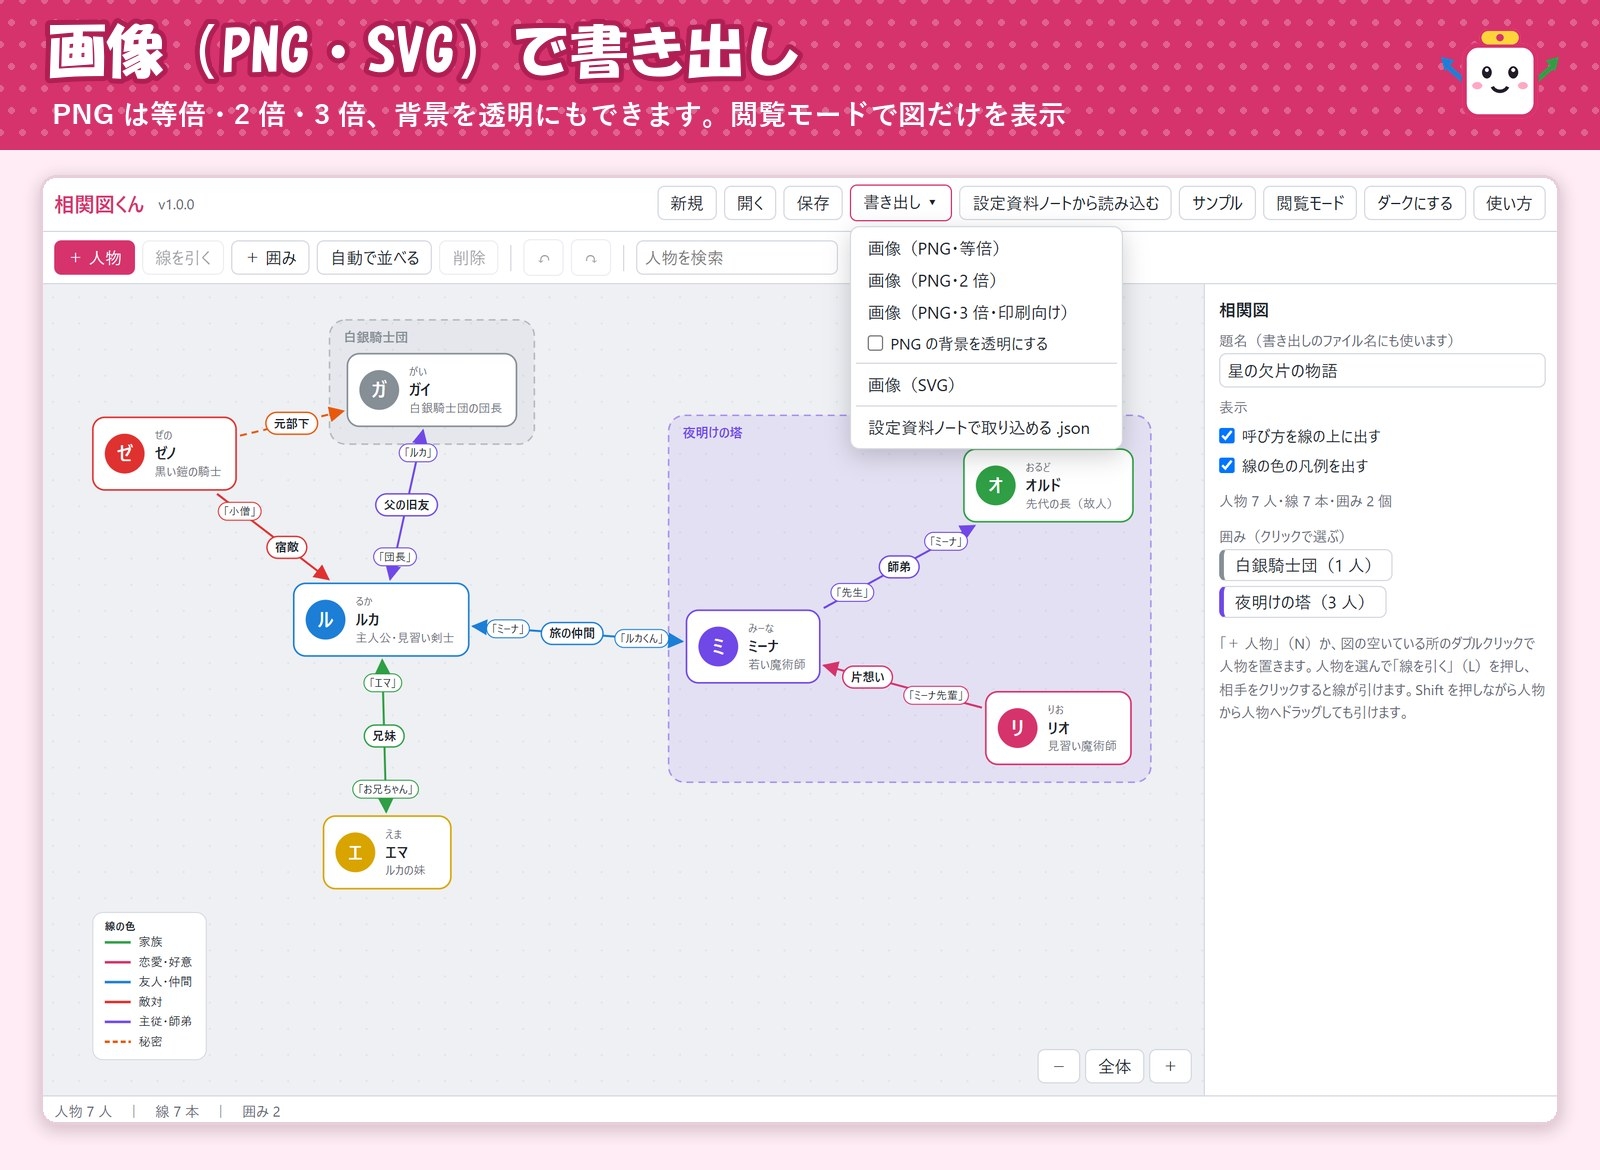Click the 開く button

pos(750,203)
